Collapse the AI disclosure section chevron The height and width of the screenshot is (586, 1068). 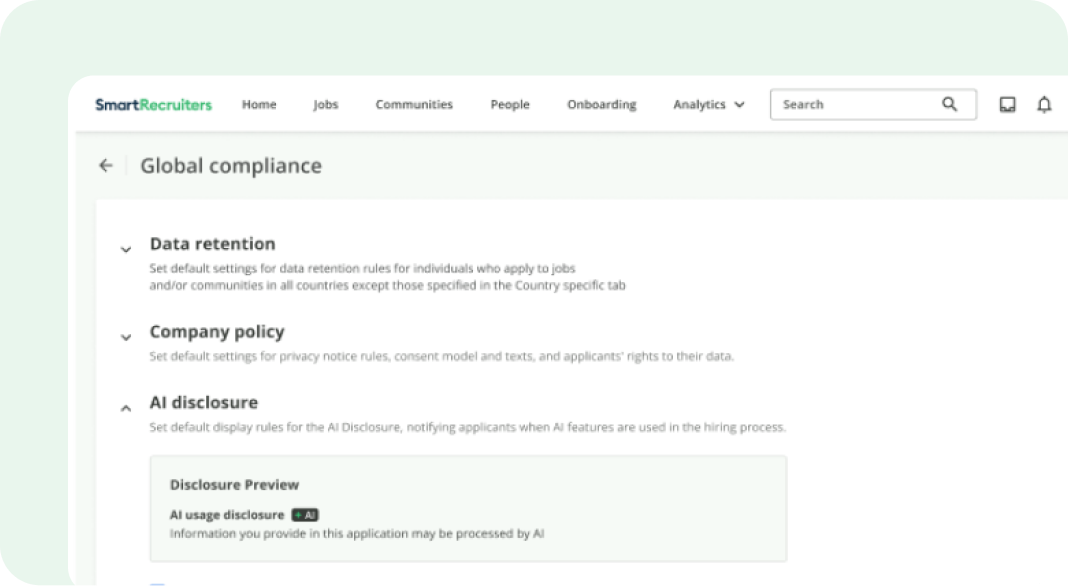(126, 408)
